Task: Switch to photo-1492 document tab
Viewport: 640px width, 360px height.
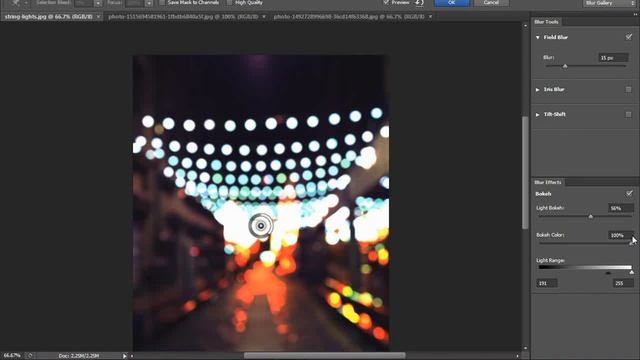Action: [349, 17]
